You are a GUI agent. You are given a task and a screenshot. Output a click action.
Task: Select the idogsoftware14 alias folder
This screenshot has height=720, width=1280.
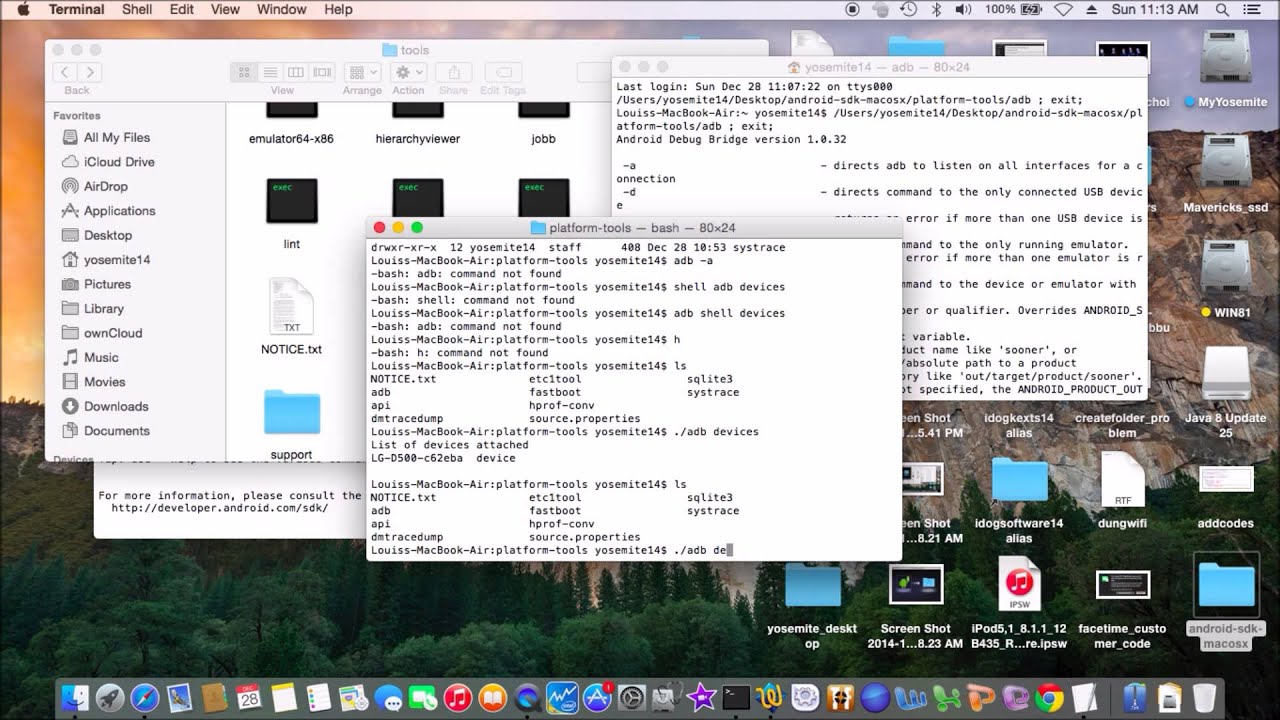1019,480
